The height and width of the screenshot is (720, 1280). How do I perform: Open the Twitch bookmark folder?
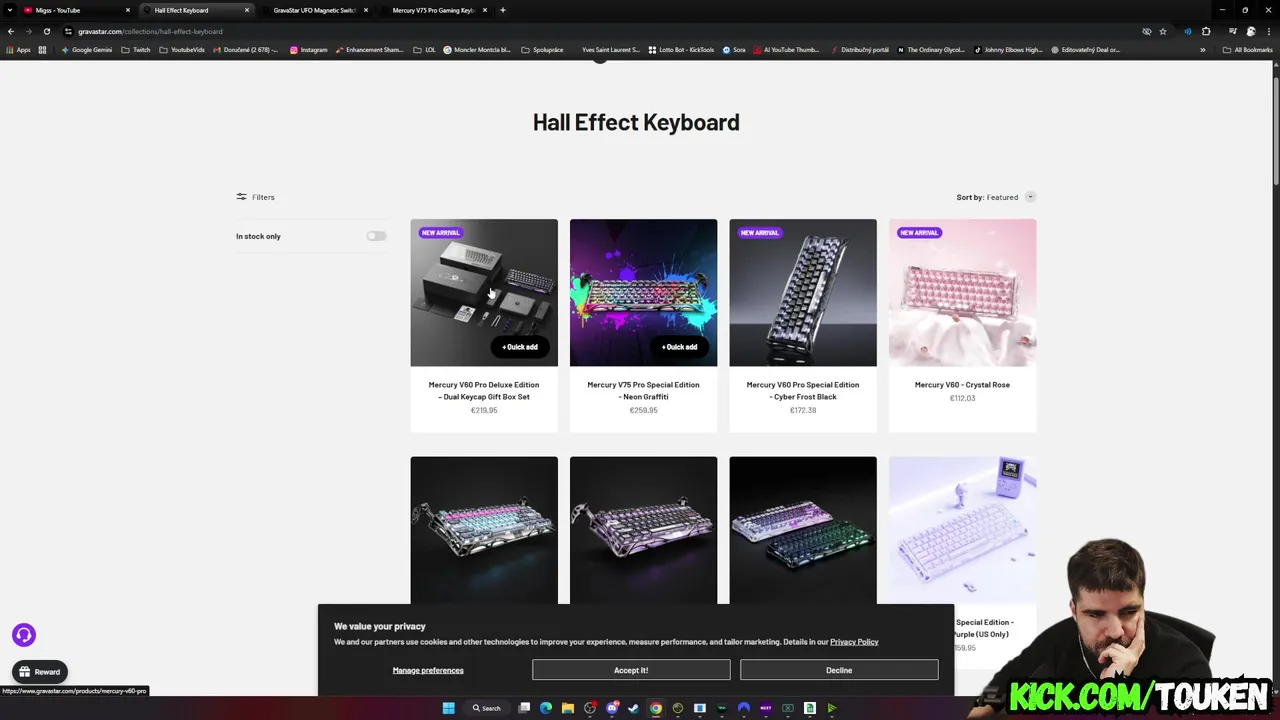(136, 50)
